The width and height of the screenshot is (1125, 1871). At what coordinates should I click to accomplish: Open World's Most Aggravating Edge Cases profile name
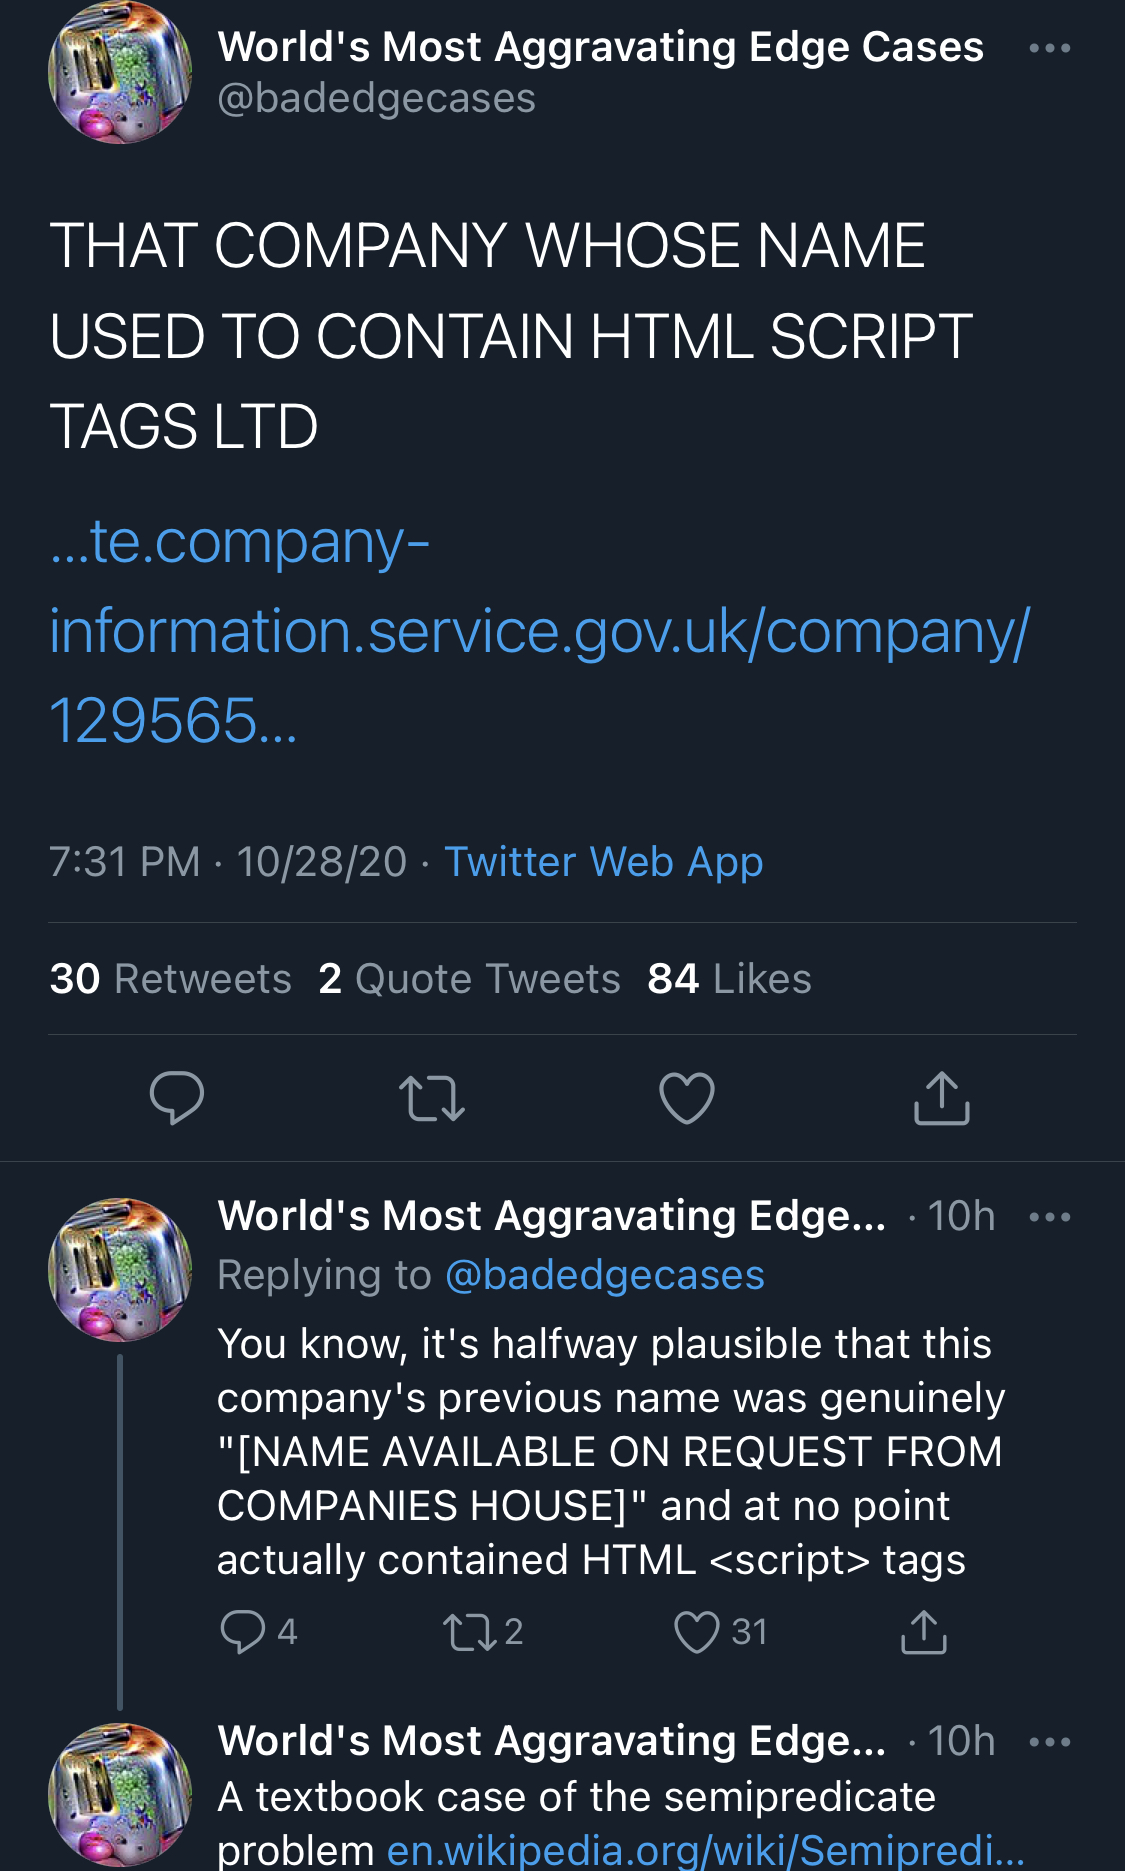[600, 47]
